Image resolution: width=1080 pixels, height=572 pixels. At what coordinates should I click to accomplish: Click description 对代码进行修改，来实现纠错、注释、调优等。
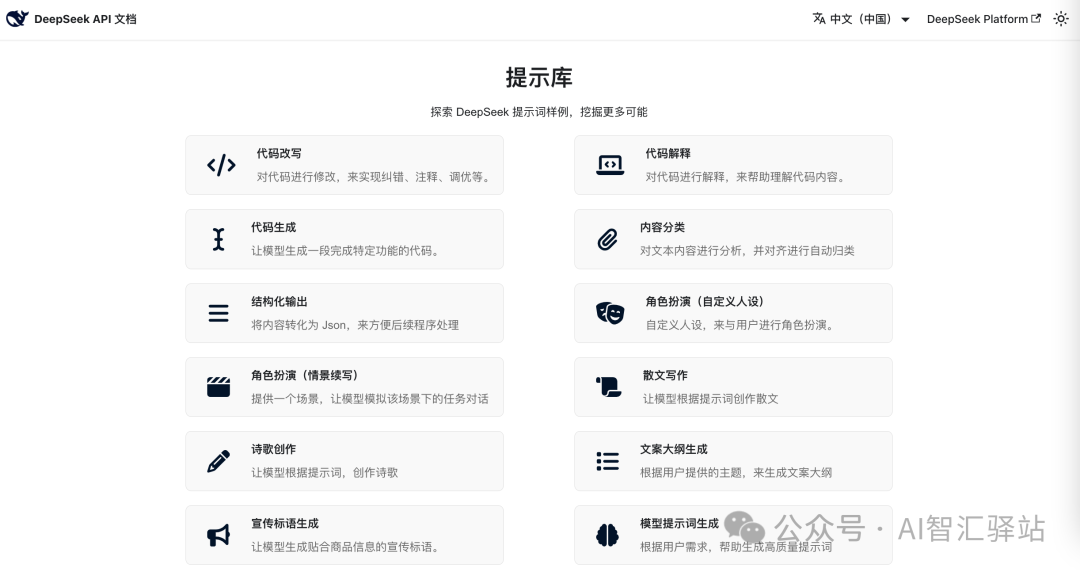(375, 177)
